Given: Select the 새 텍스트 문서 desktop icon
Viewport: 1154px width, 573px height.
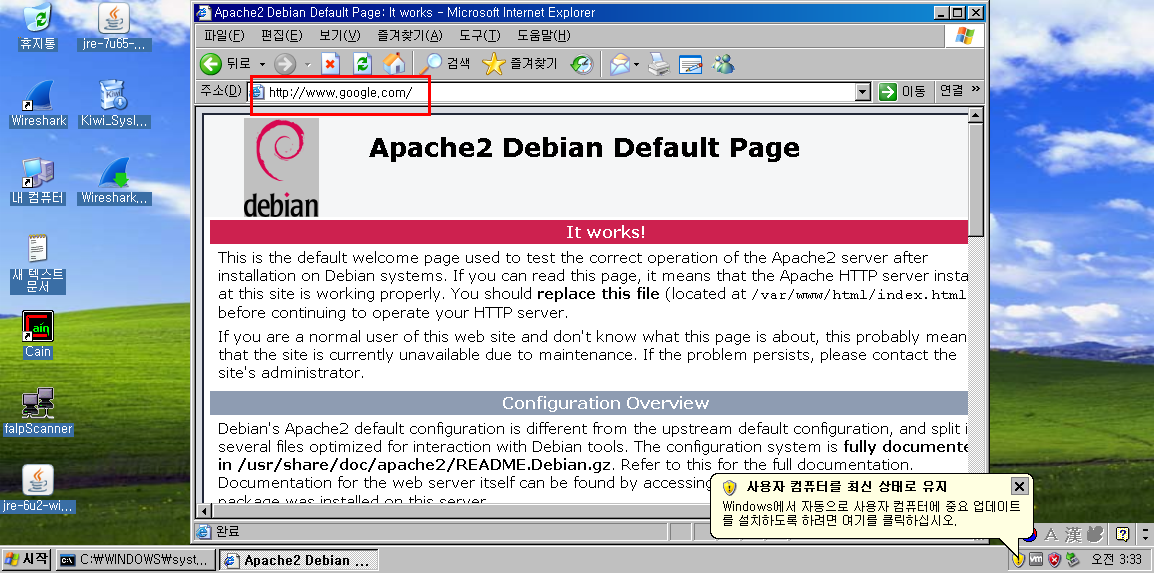Looking at the screenshot, I should click(x=38, y=264).
